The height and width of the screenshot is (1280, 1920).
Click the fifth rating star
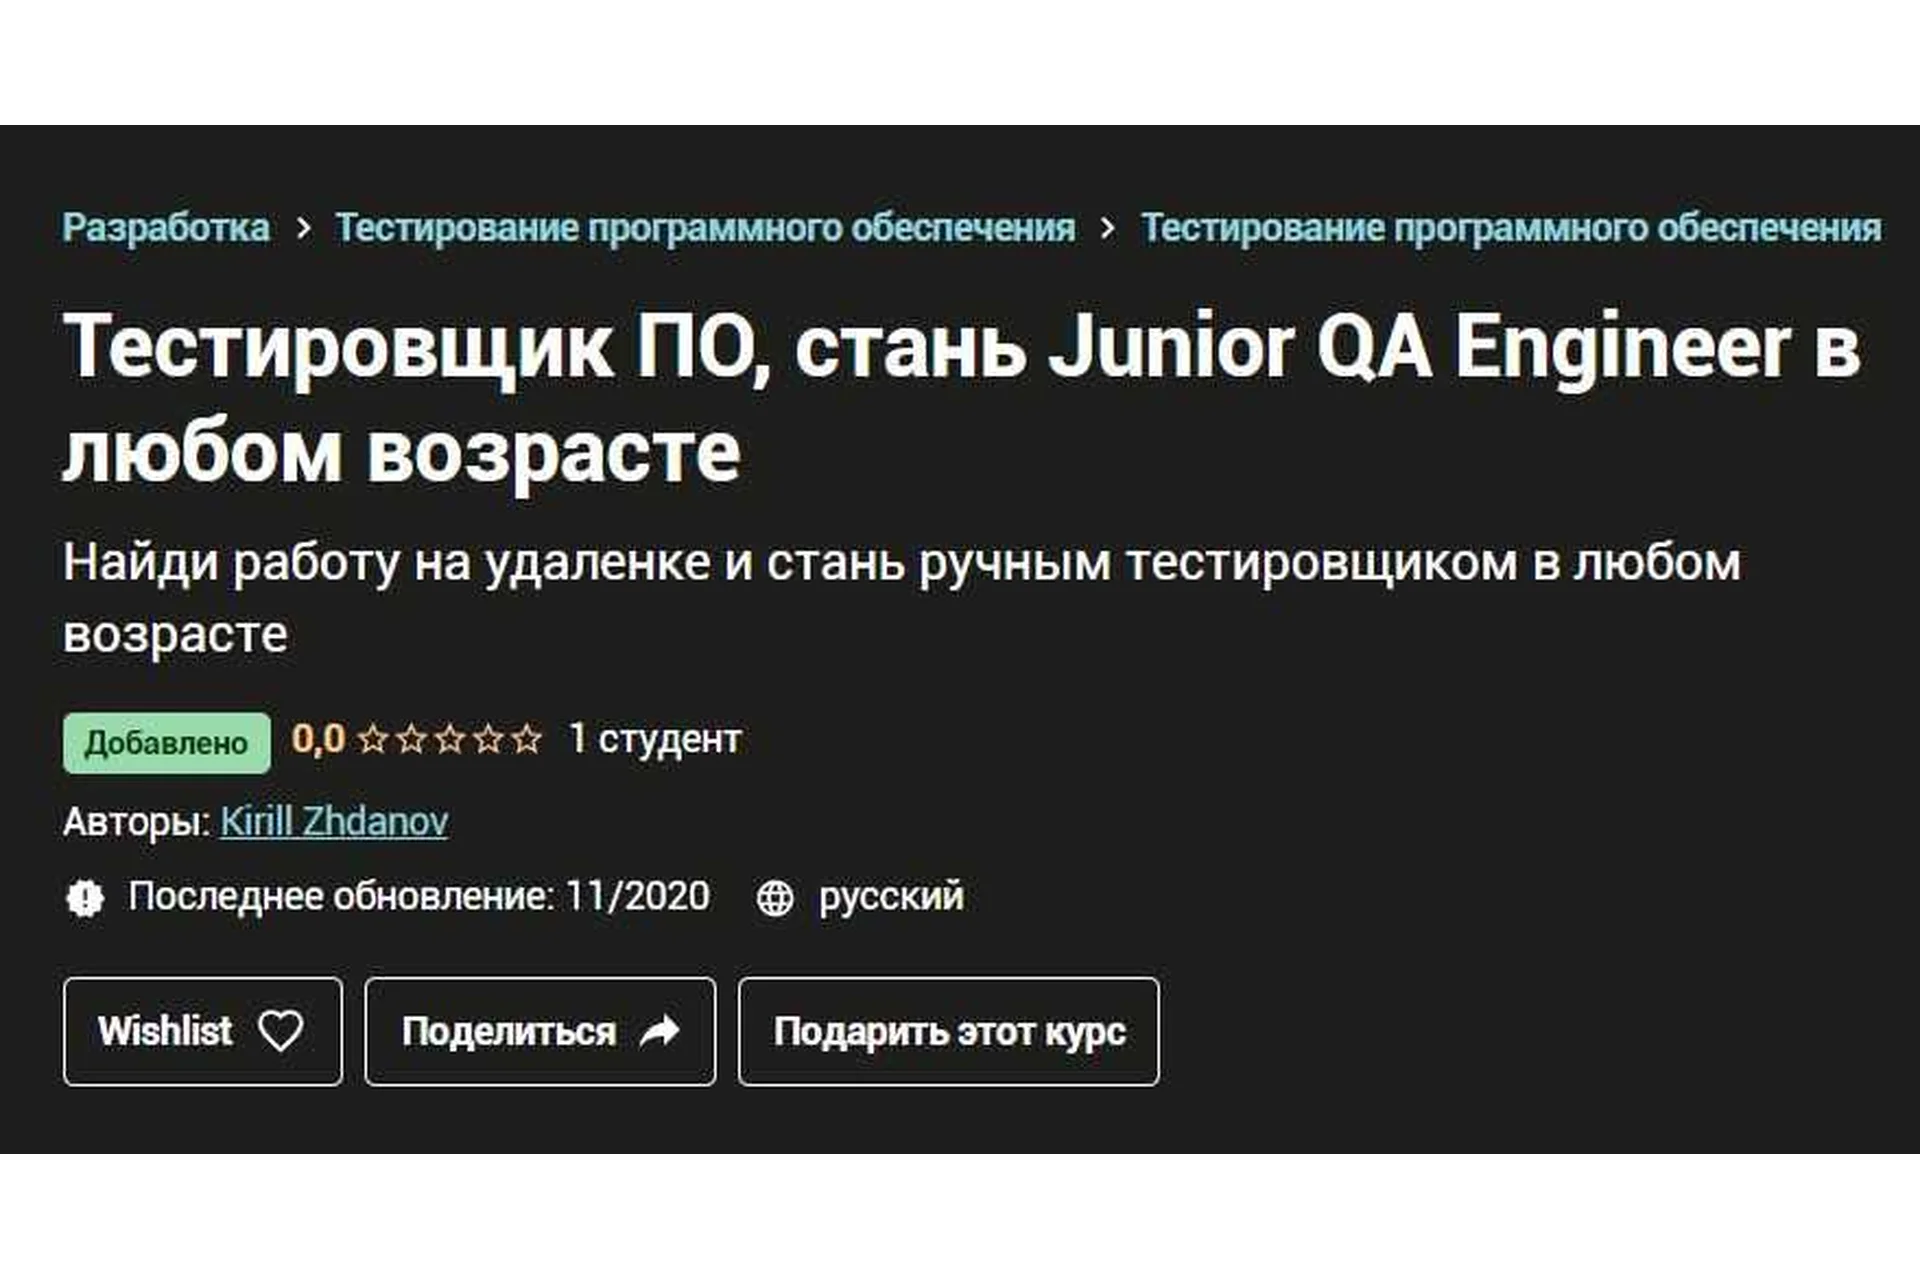coord(527,740)
